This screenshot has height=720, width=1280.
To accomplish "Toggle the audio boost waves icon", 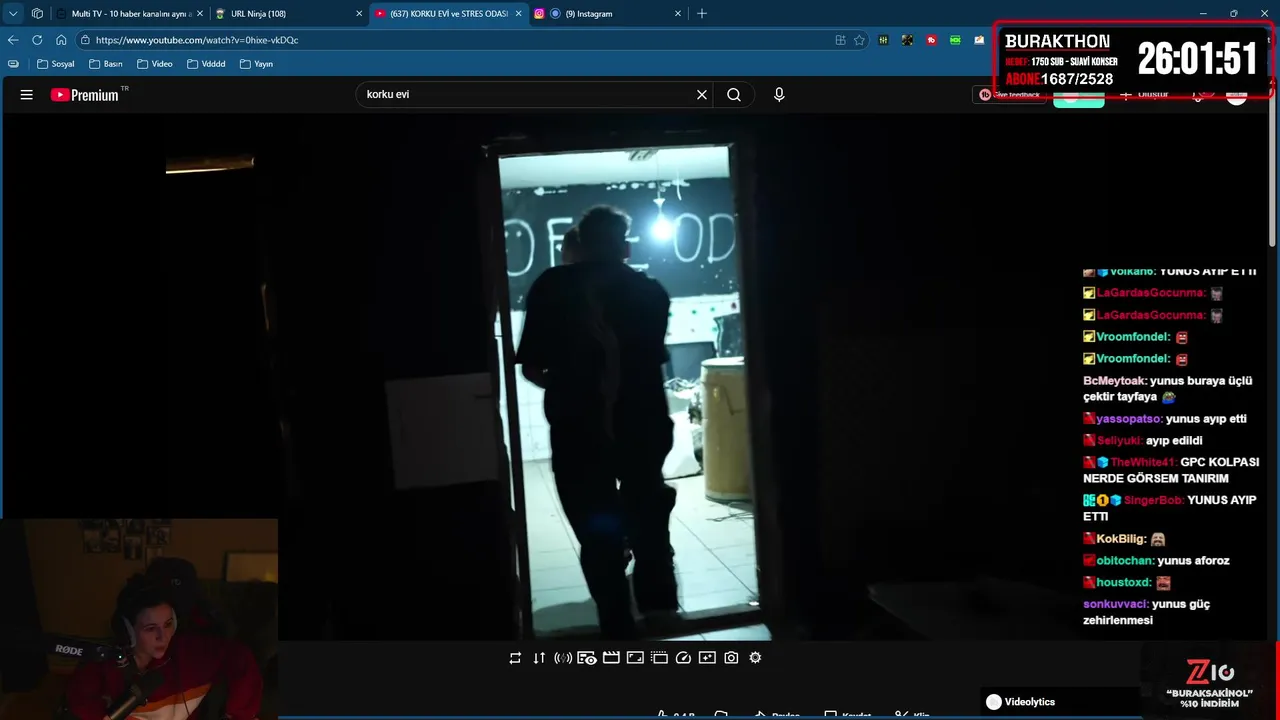I will pyautogui.click(x=563, y=658).
